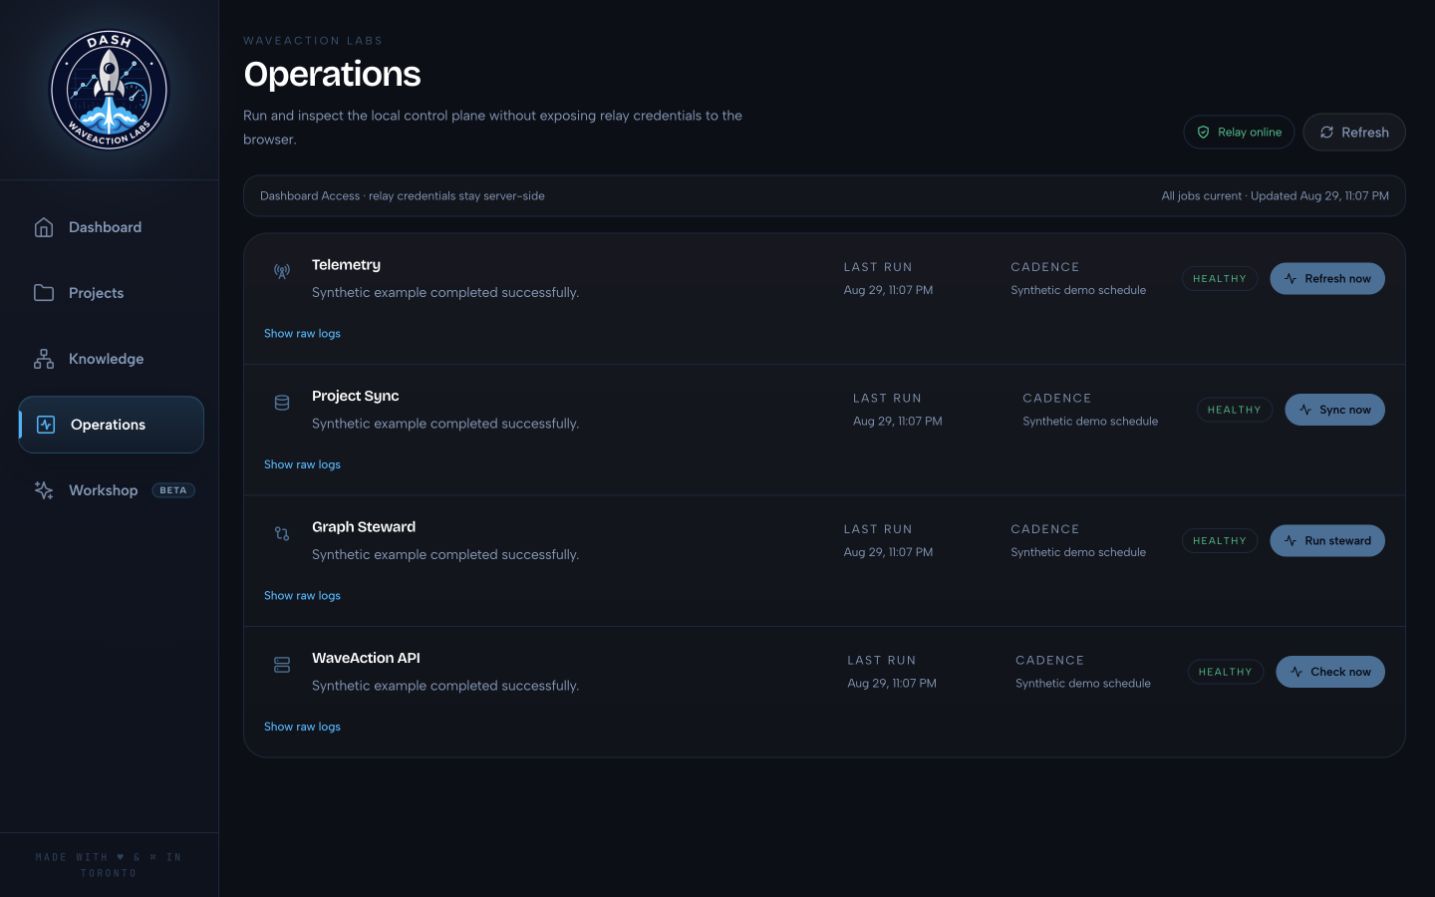Screen dimensions: 1435x897
Task: Click the Sync now button
Action: 1334,410
